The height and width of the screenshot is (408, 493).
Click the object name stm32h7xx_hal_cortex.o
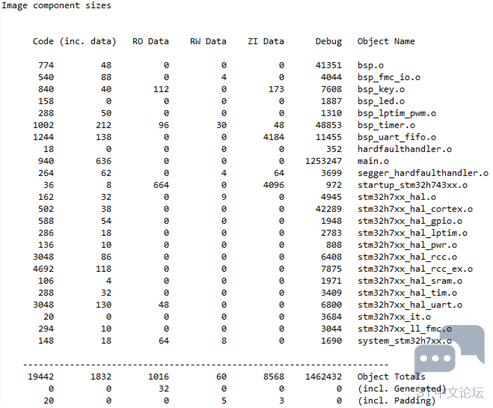[415, 209]
